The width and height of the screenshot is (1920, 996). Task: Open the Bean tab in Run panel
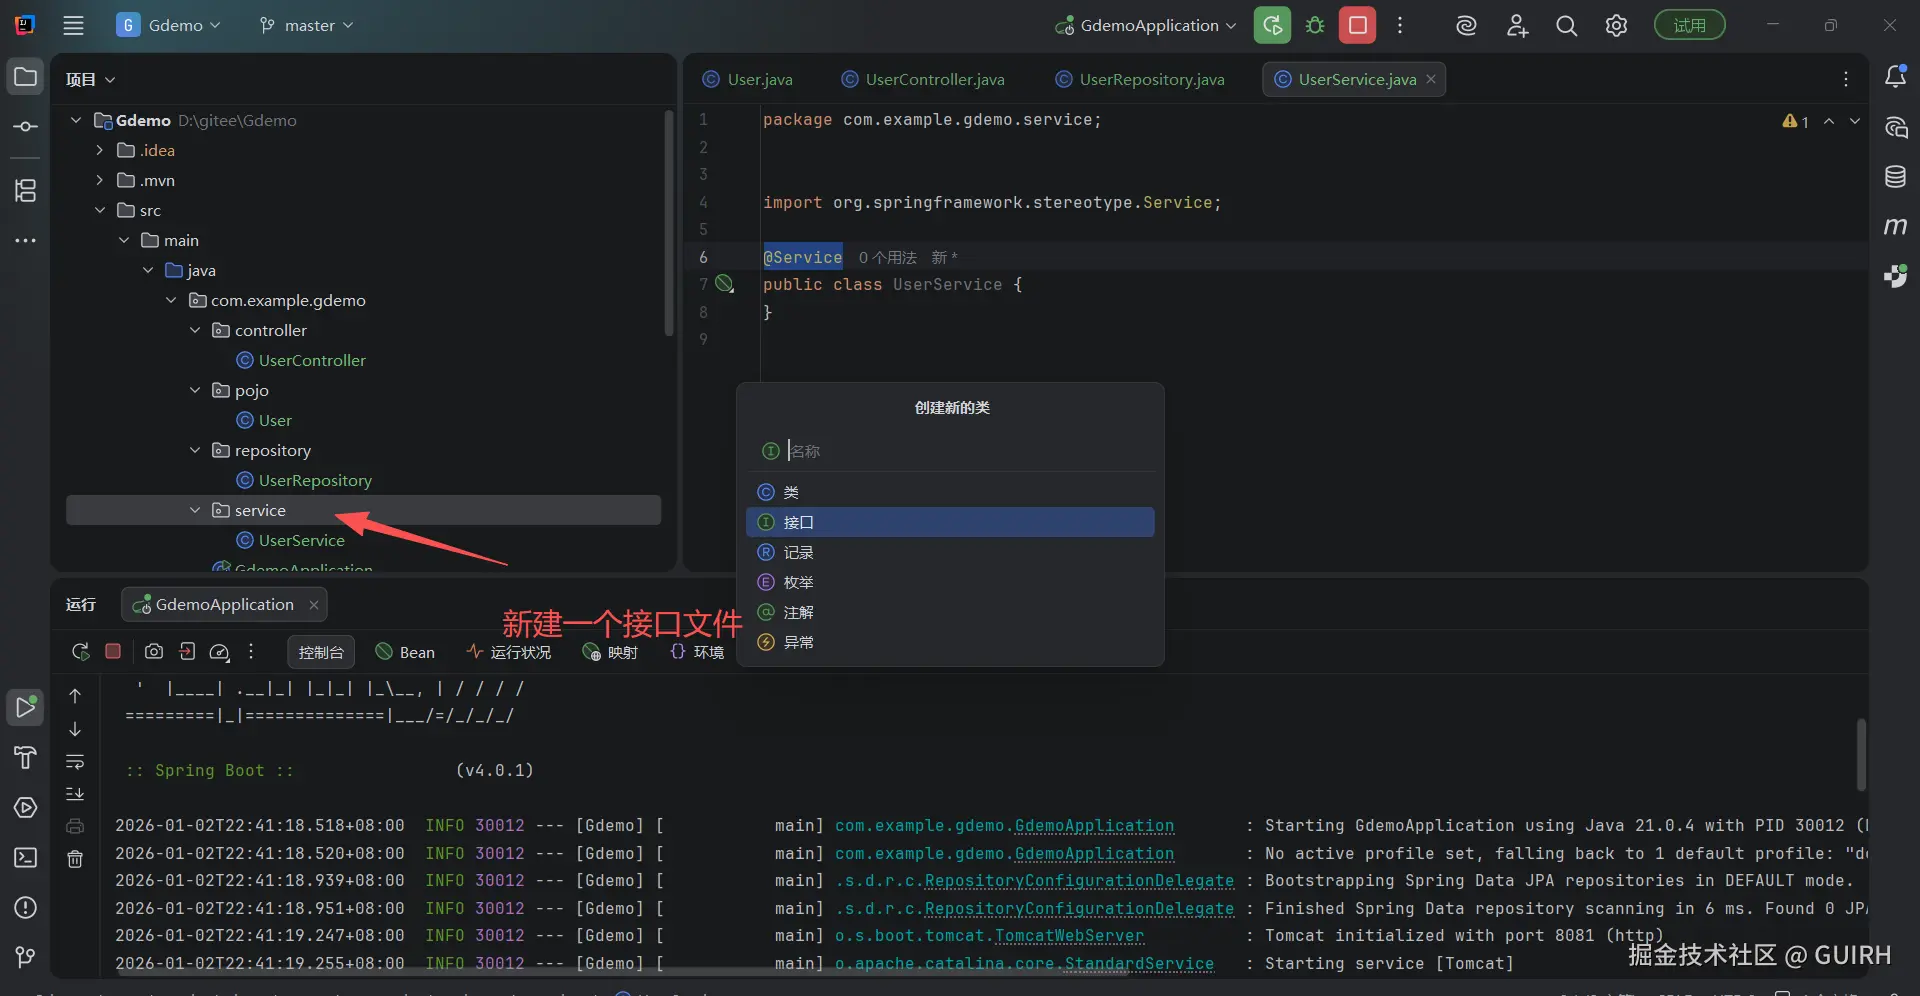coord(405,652)
